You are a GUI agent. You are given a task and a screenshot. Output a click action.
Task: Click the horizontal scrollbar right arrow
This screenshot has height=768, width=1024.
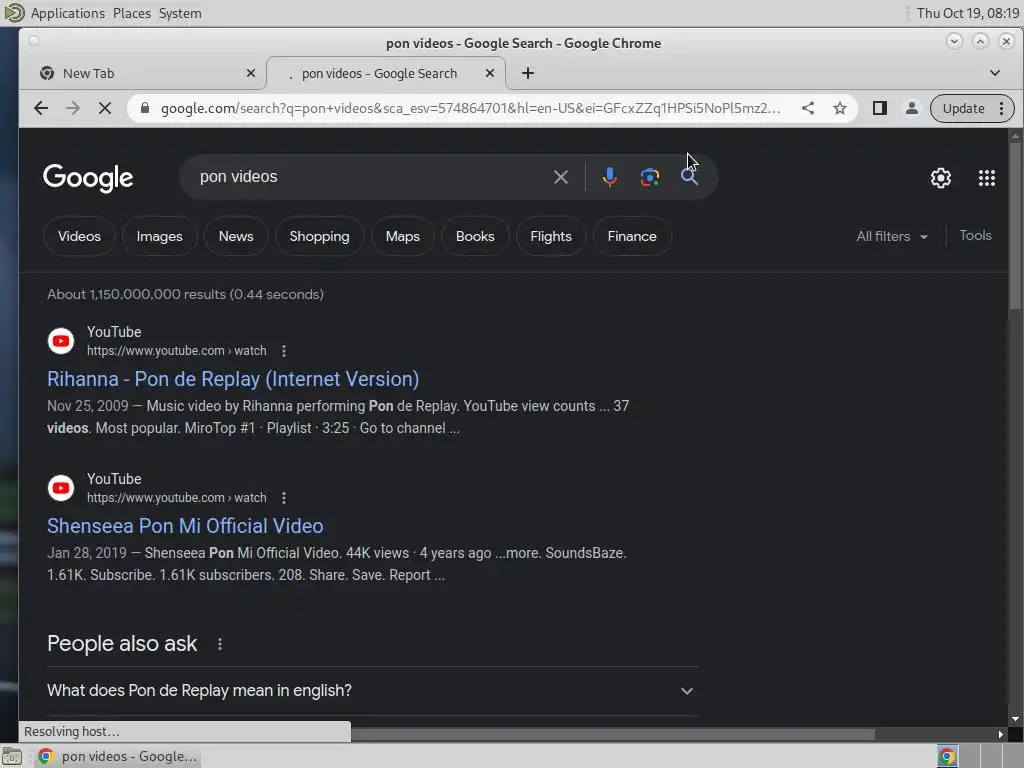(1000, 734)
